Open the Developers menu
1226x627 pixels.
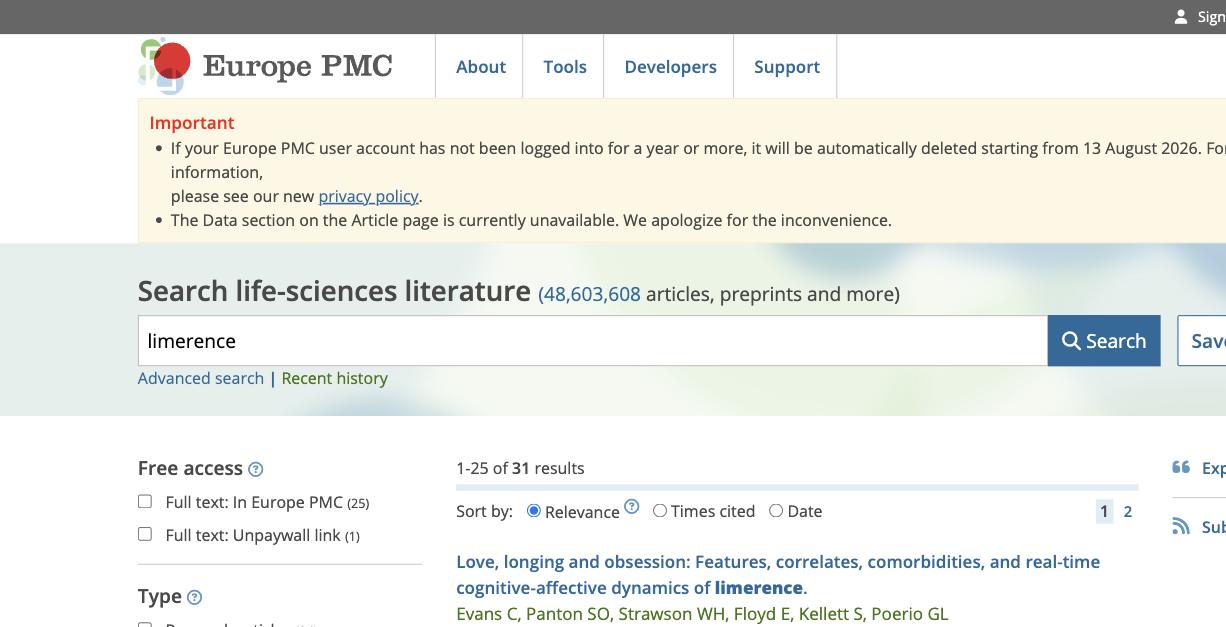tap(670, 67)
